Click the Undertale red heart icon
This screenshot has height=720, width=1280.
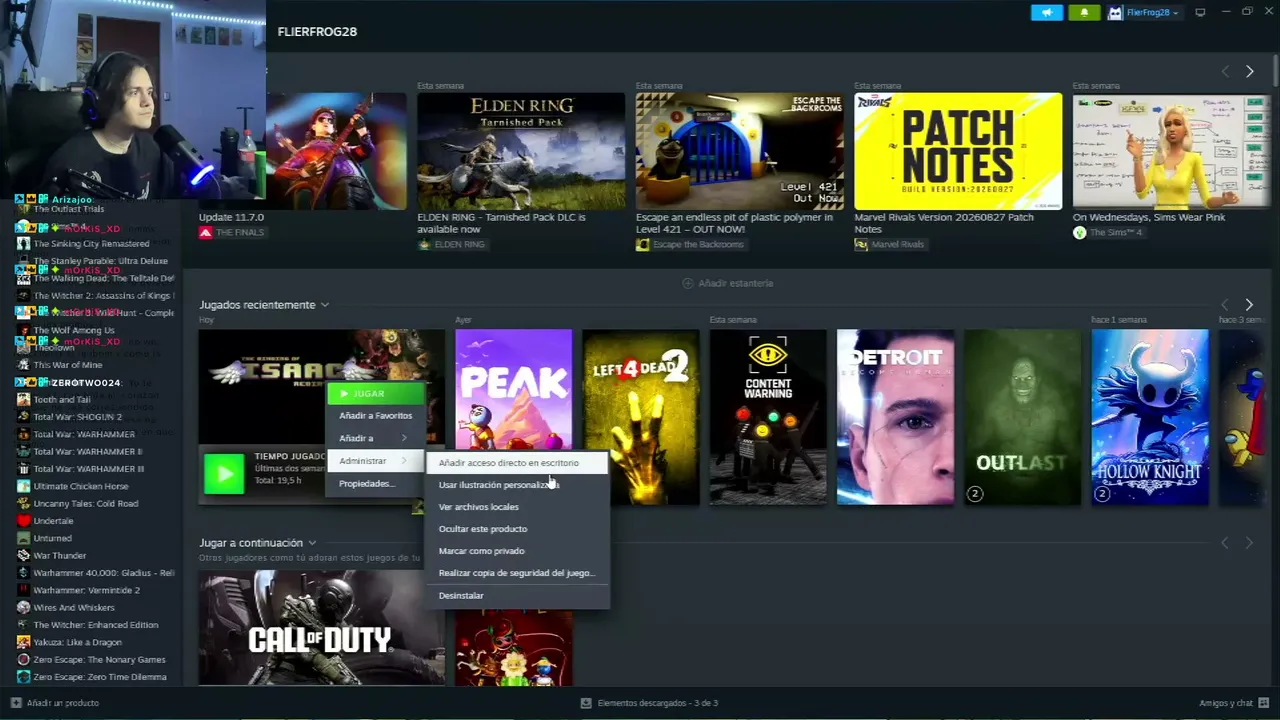click(x=24, y=521)
